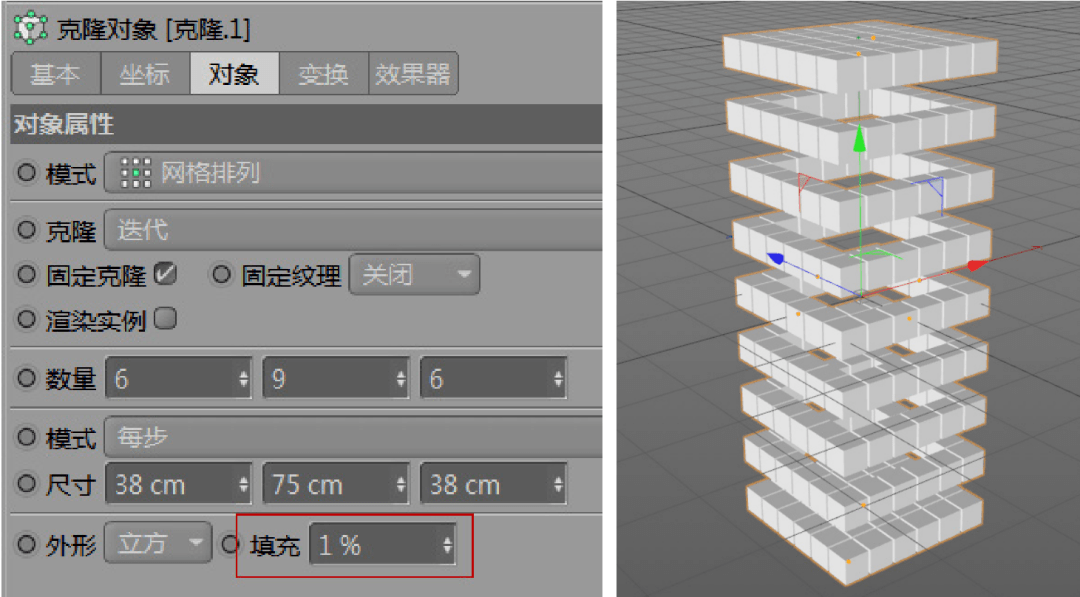1080x597 pixels.
Task: Click the 填充 field showing 1 %
Action: (382, 545)
